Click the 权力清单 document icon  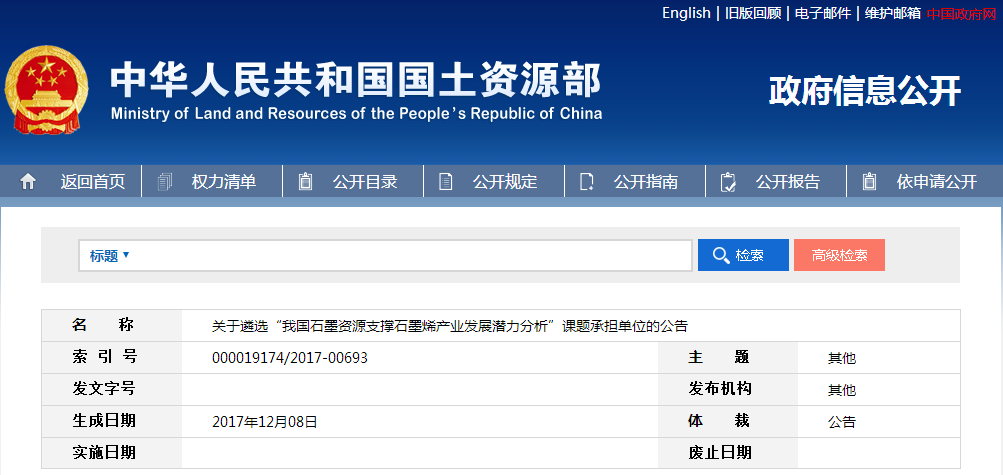click(165, 182)
